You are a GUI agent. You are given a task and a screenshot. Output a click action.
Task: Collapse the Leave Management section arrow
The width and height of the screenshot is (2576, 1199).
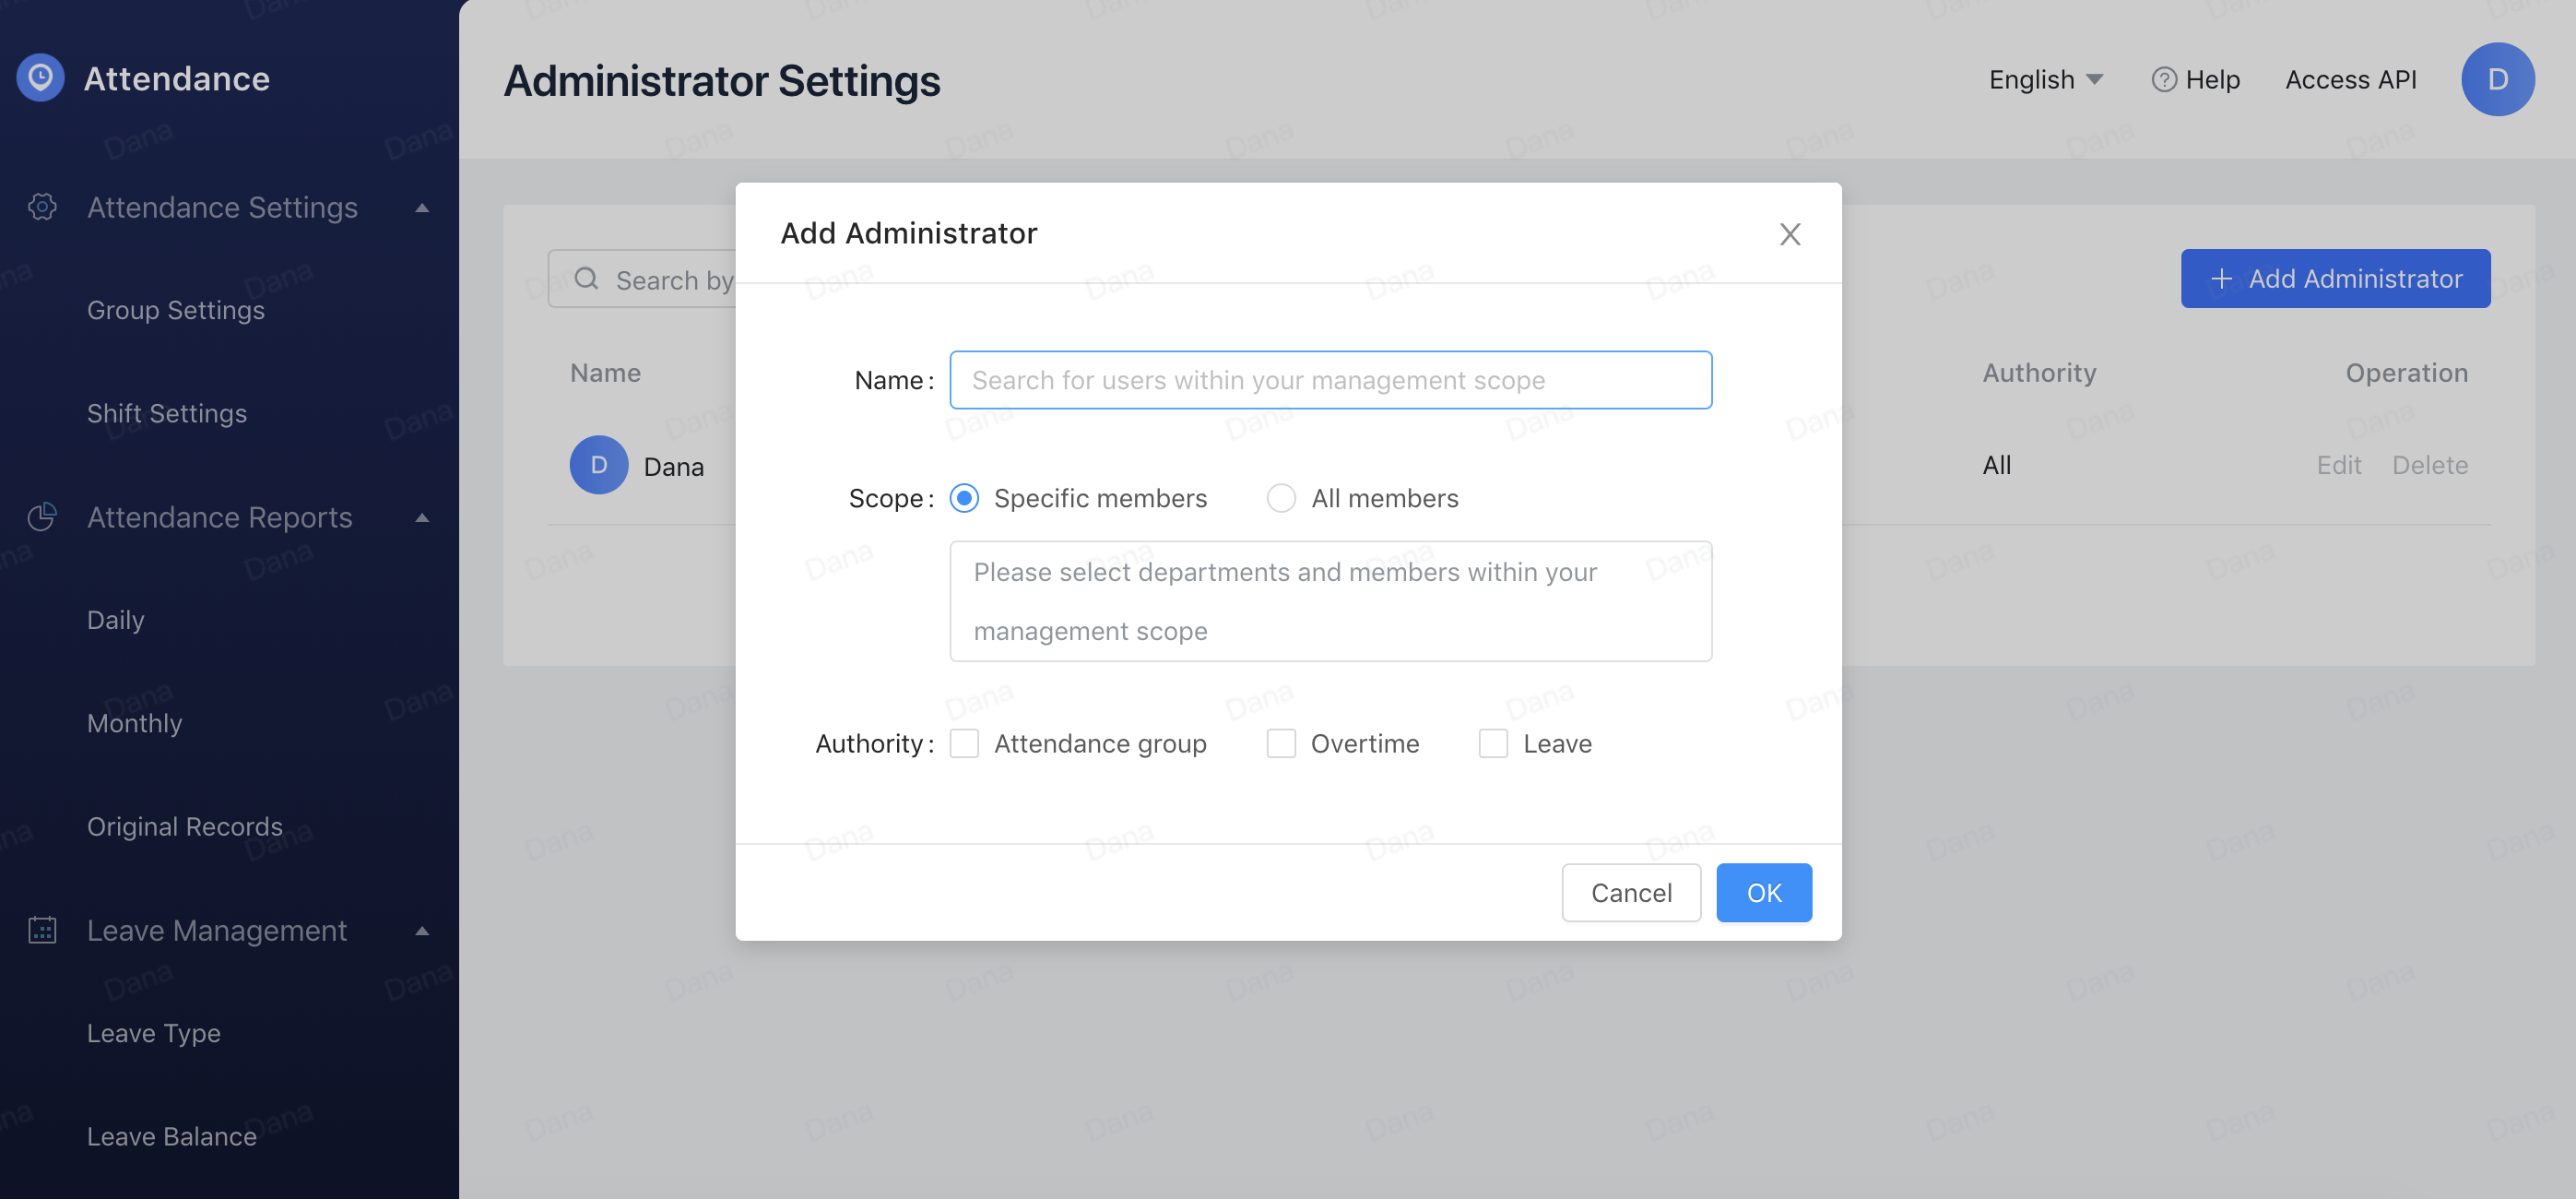click(x=422, y=931)
